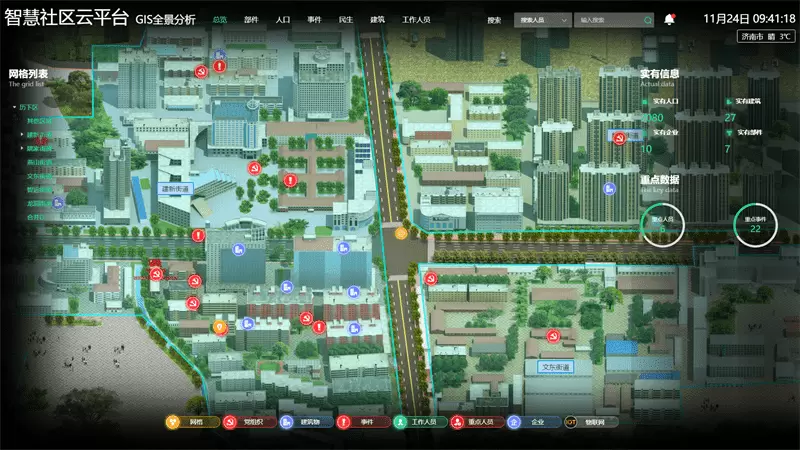Screen dimensions: 800x450
Task: Click the 重点事件 circular gauge showing 22
Action: (x=755, y=225)
